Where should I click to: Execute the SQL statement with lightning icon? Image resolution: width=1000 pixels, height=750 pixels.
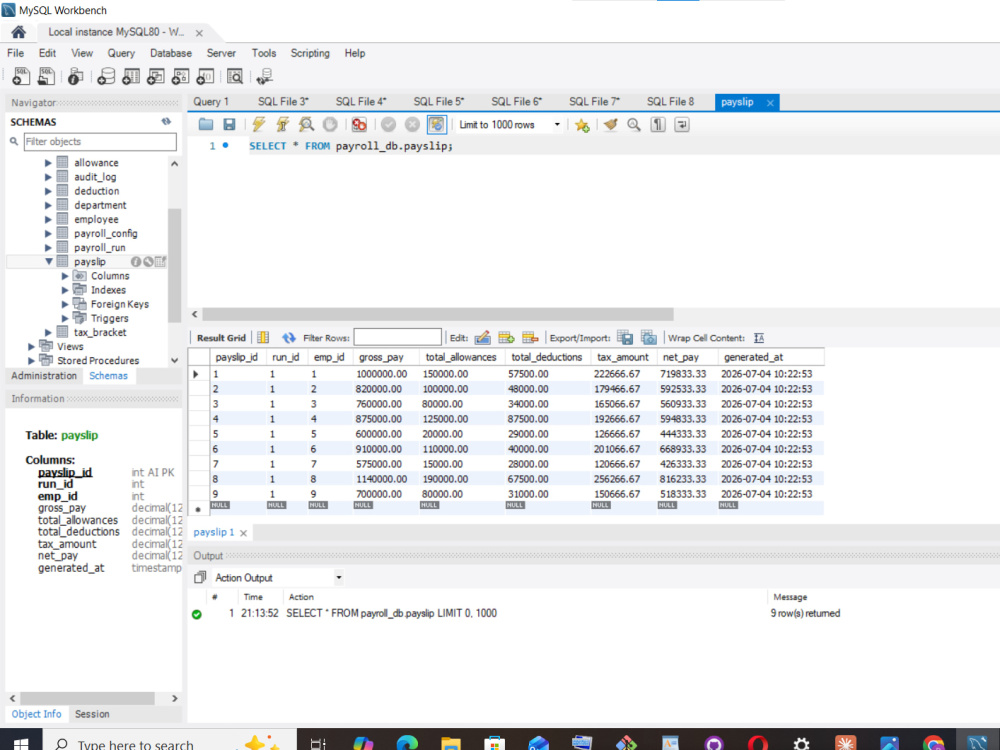[x=258, y=124]
